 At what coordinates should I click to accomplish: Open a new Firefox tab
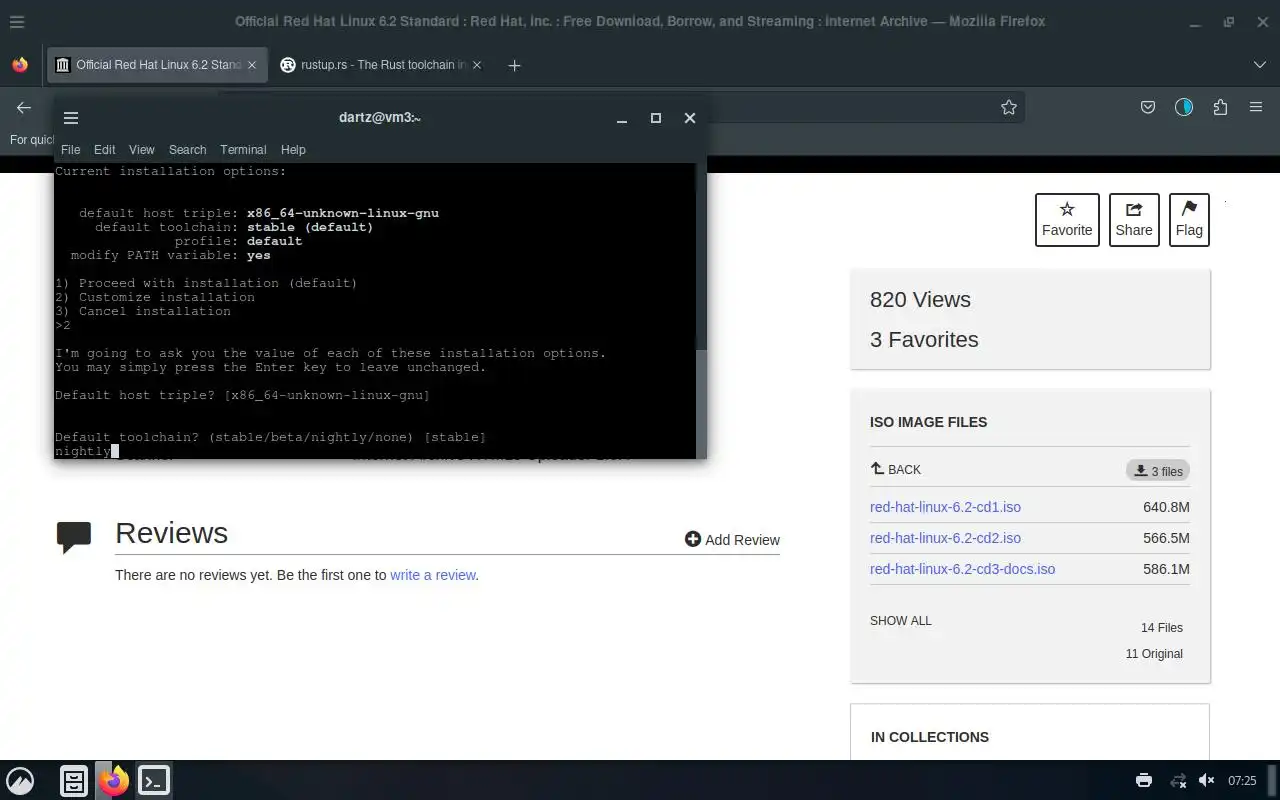coord(514,65)
